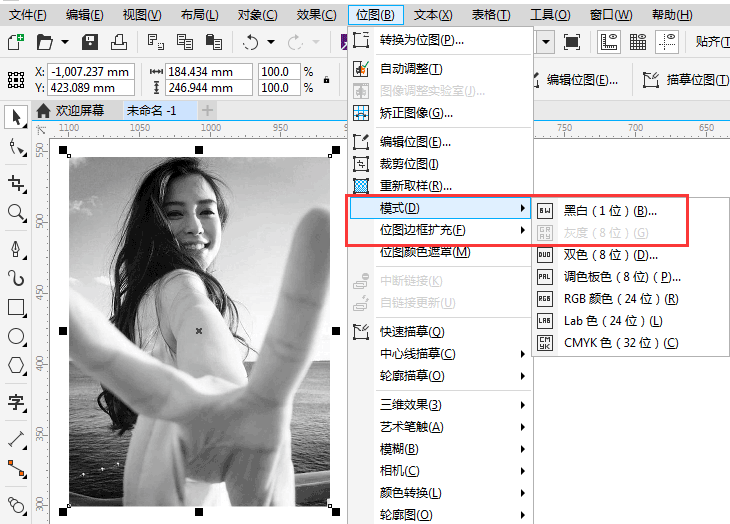The width and height of the screenshot is (730, 524).
Task: Toggle the lock ratio padlock
Action: coord(326,80)
